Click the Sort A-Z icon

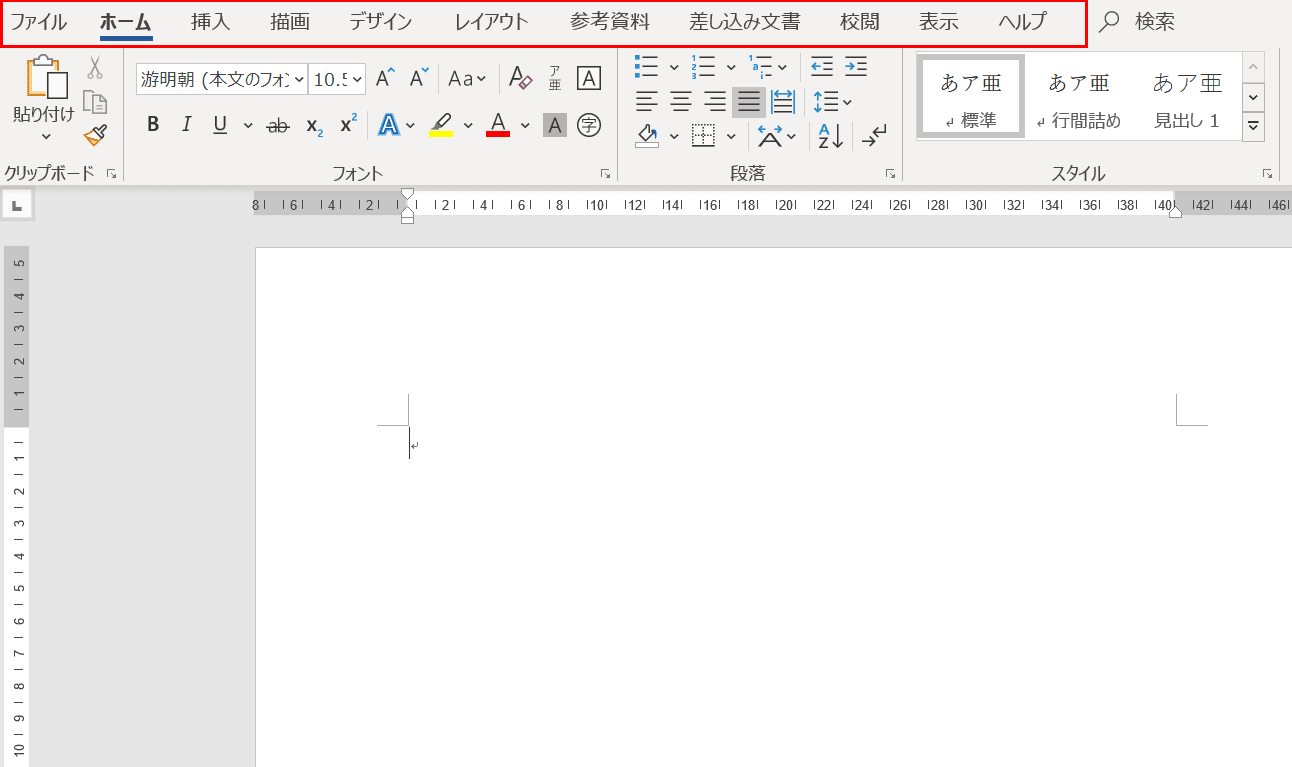(x=830, y=135)
